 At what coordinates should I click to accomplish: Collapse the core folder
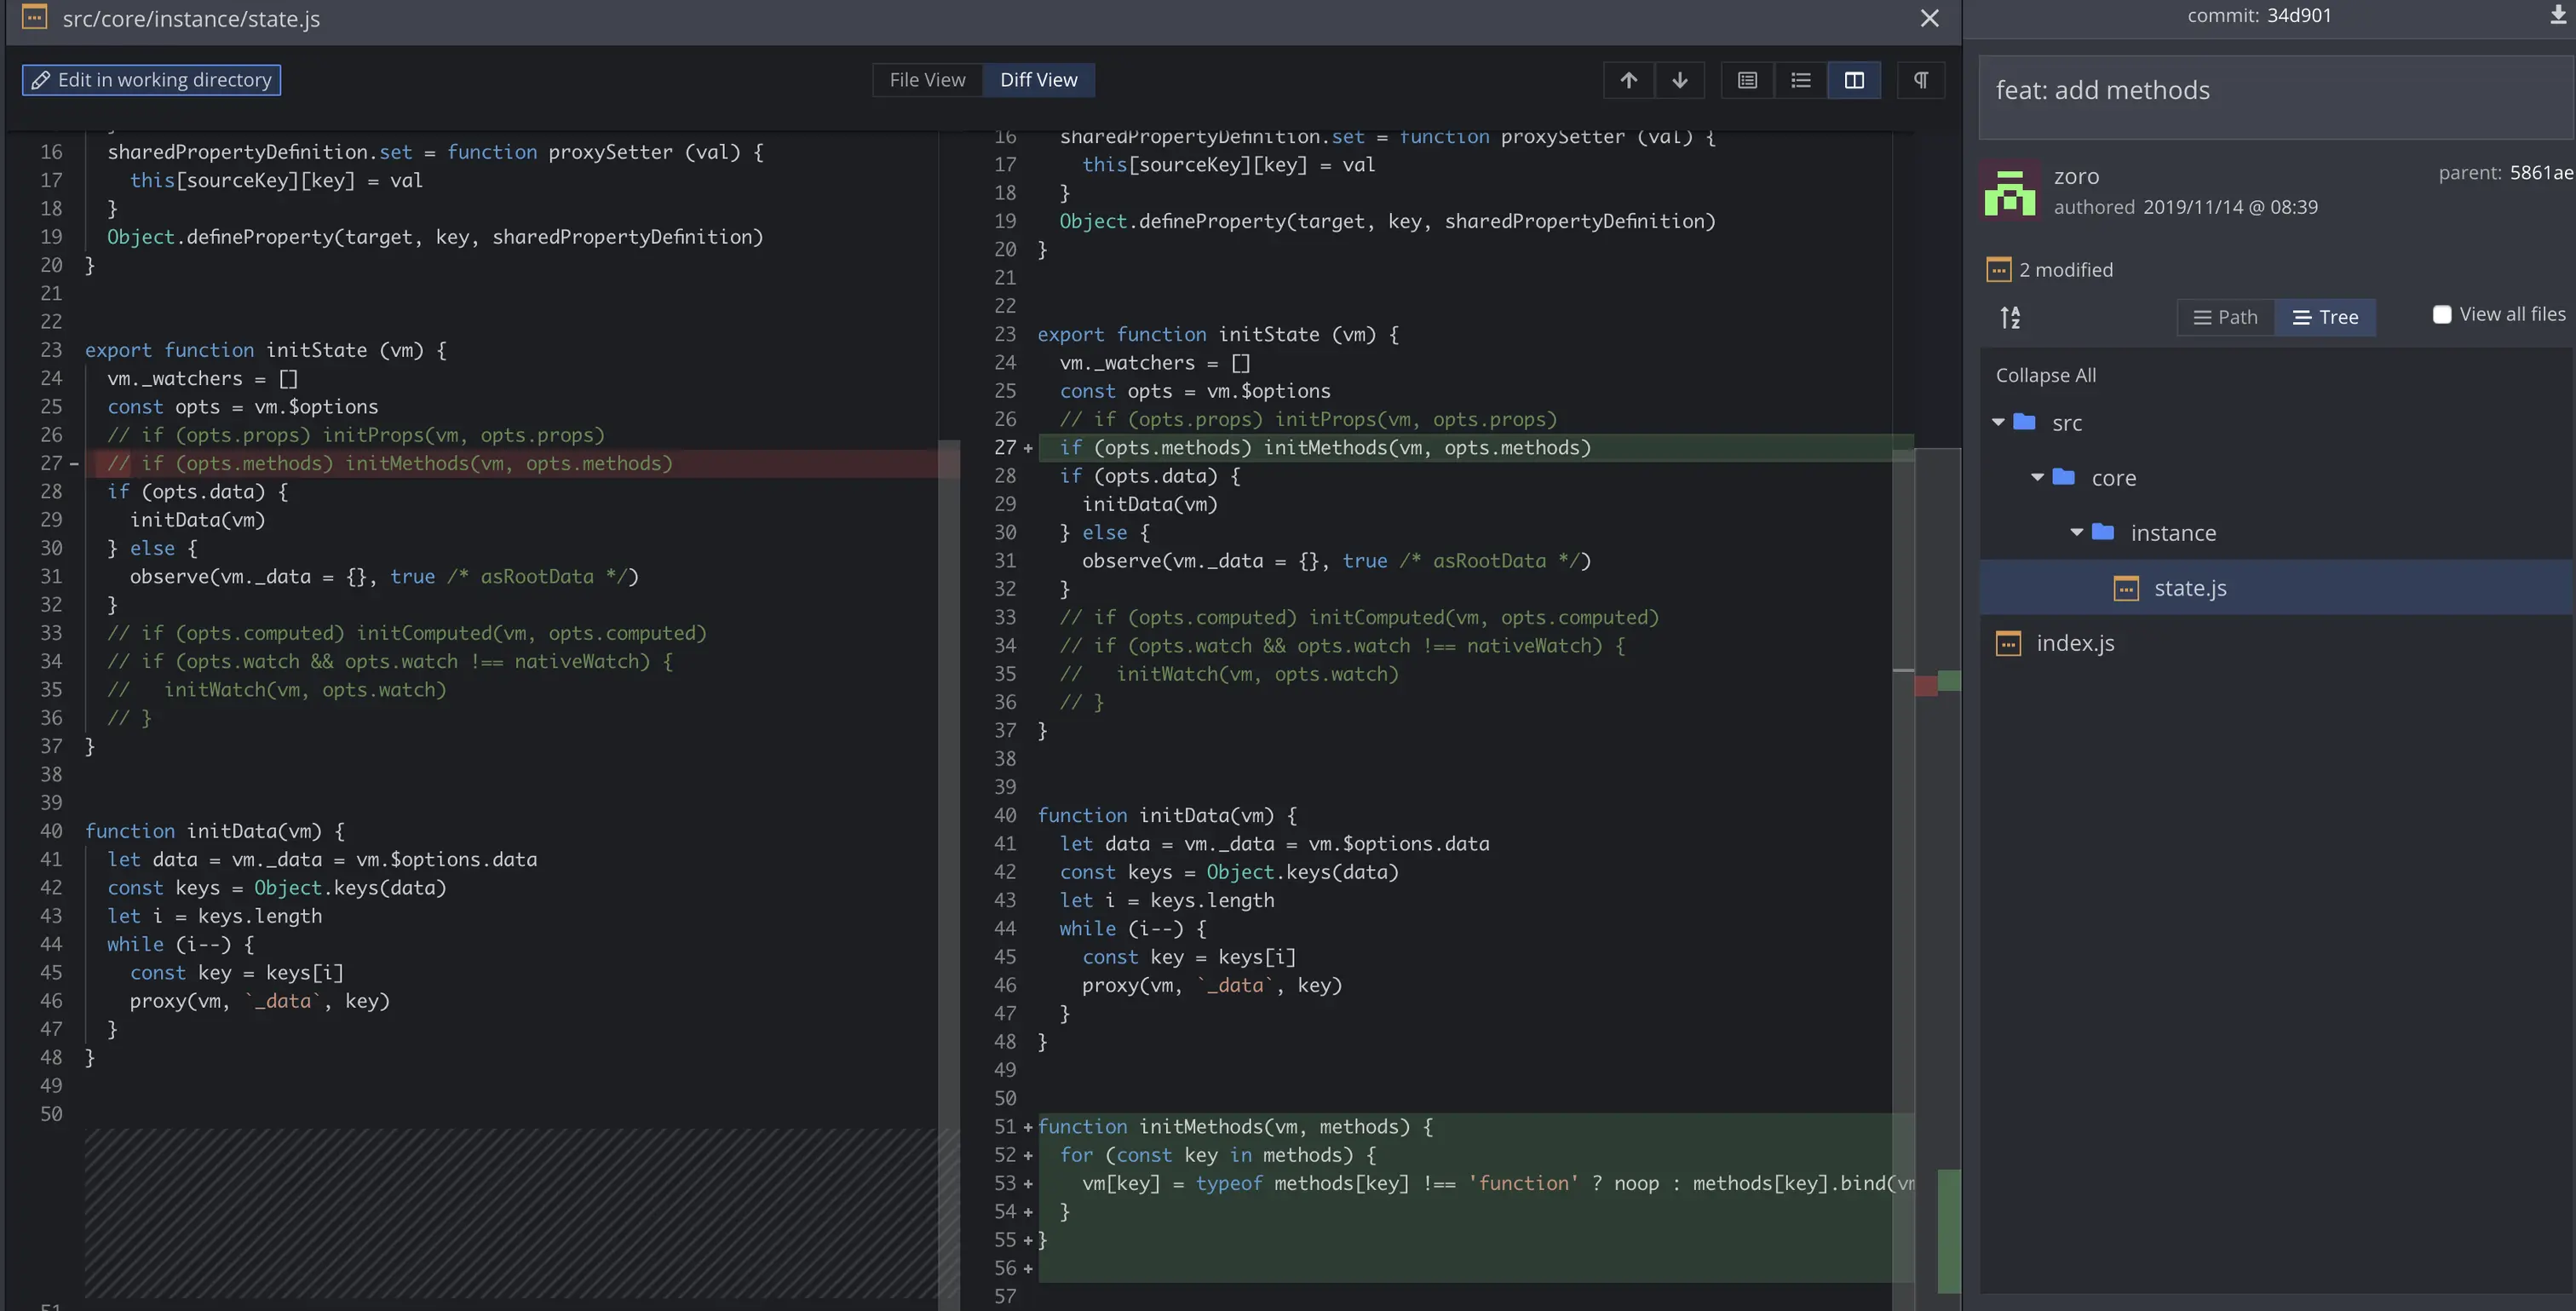(x=2037, y=477)
